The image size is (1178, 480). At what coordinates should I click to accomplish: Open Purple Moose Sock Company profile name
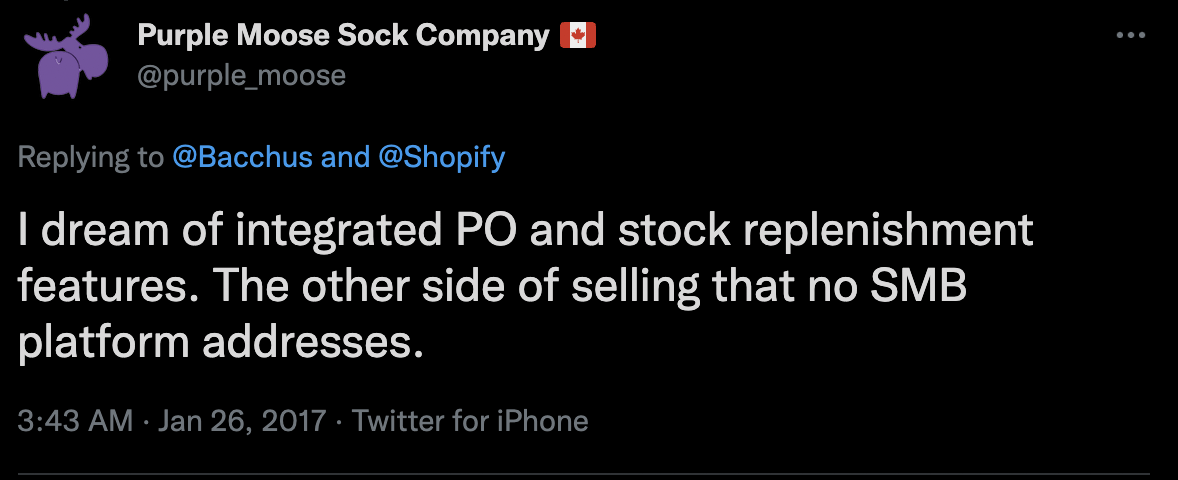[343, 35]
